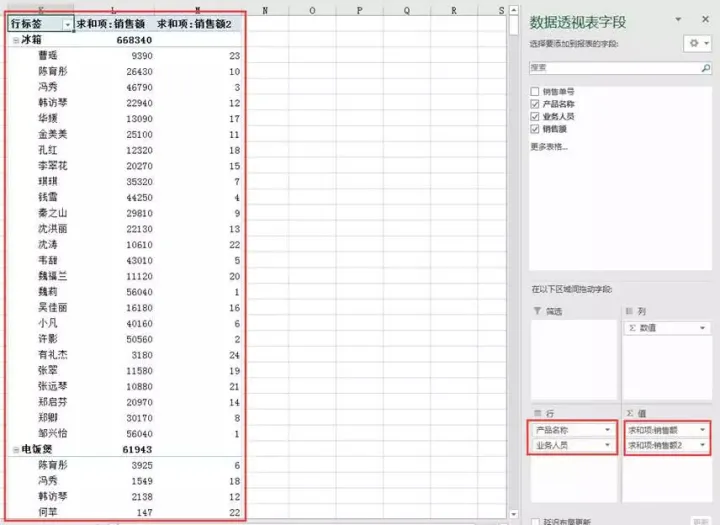The width and height of the screenshot is (720, 525).
Task: Enable the defer layout update checkbox
Action: pyautogui.click(x=535, y=521)
